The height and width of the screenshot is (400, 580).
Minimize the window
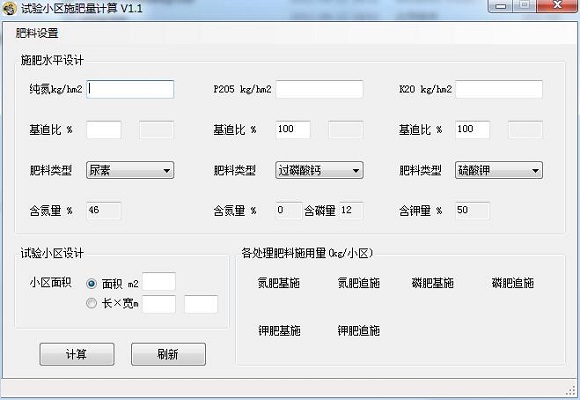(500, 6)
